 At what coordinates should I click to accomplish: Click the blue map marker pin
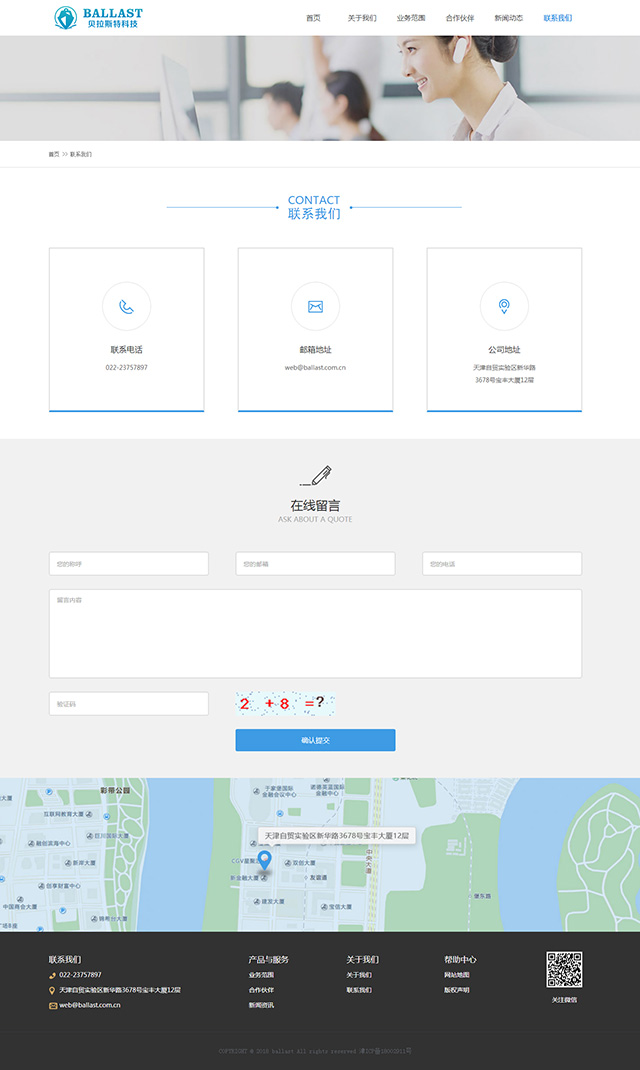click(264, 860)
